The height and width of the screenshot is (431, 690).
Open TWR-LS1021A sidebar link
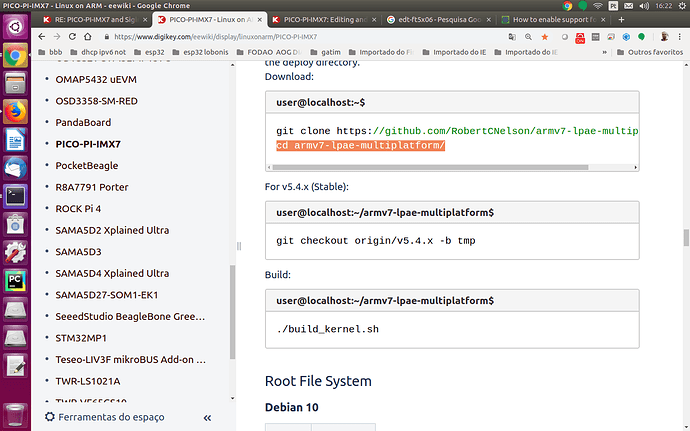(x=88, y=381)
